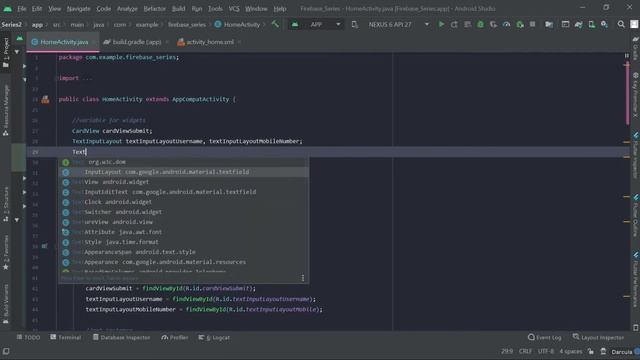Click the Apply Changes and Restart icon
The image size is (640, 360).
(x=454, y=24)
